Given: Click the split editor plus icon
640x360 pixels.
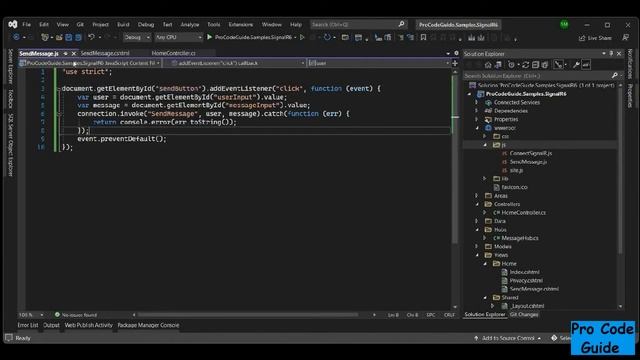Looking at the screenshot, I should click(455, 63).
